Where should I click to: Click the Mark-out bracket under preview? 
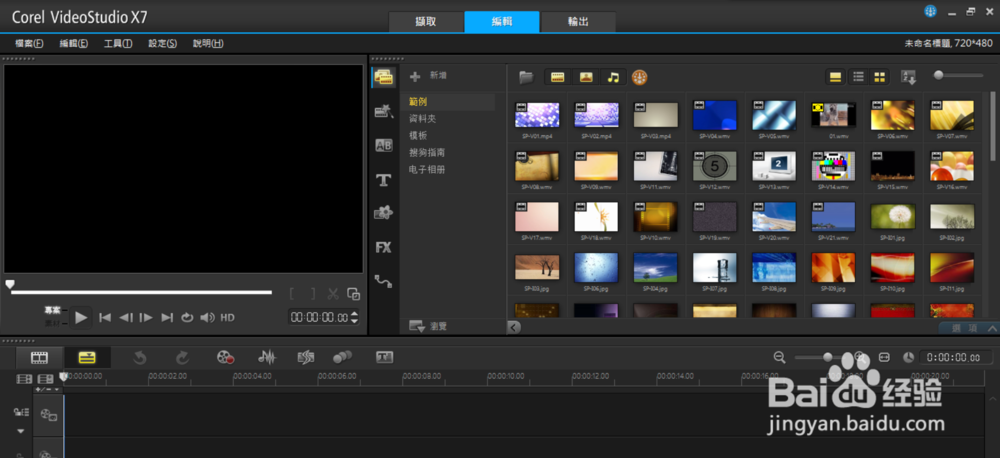point(312,294)
